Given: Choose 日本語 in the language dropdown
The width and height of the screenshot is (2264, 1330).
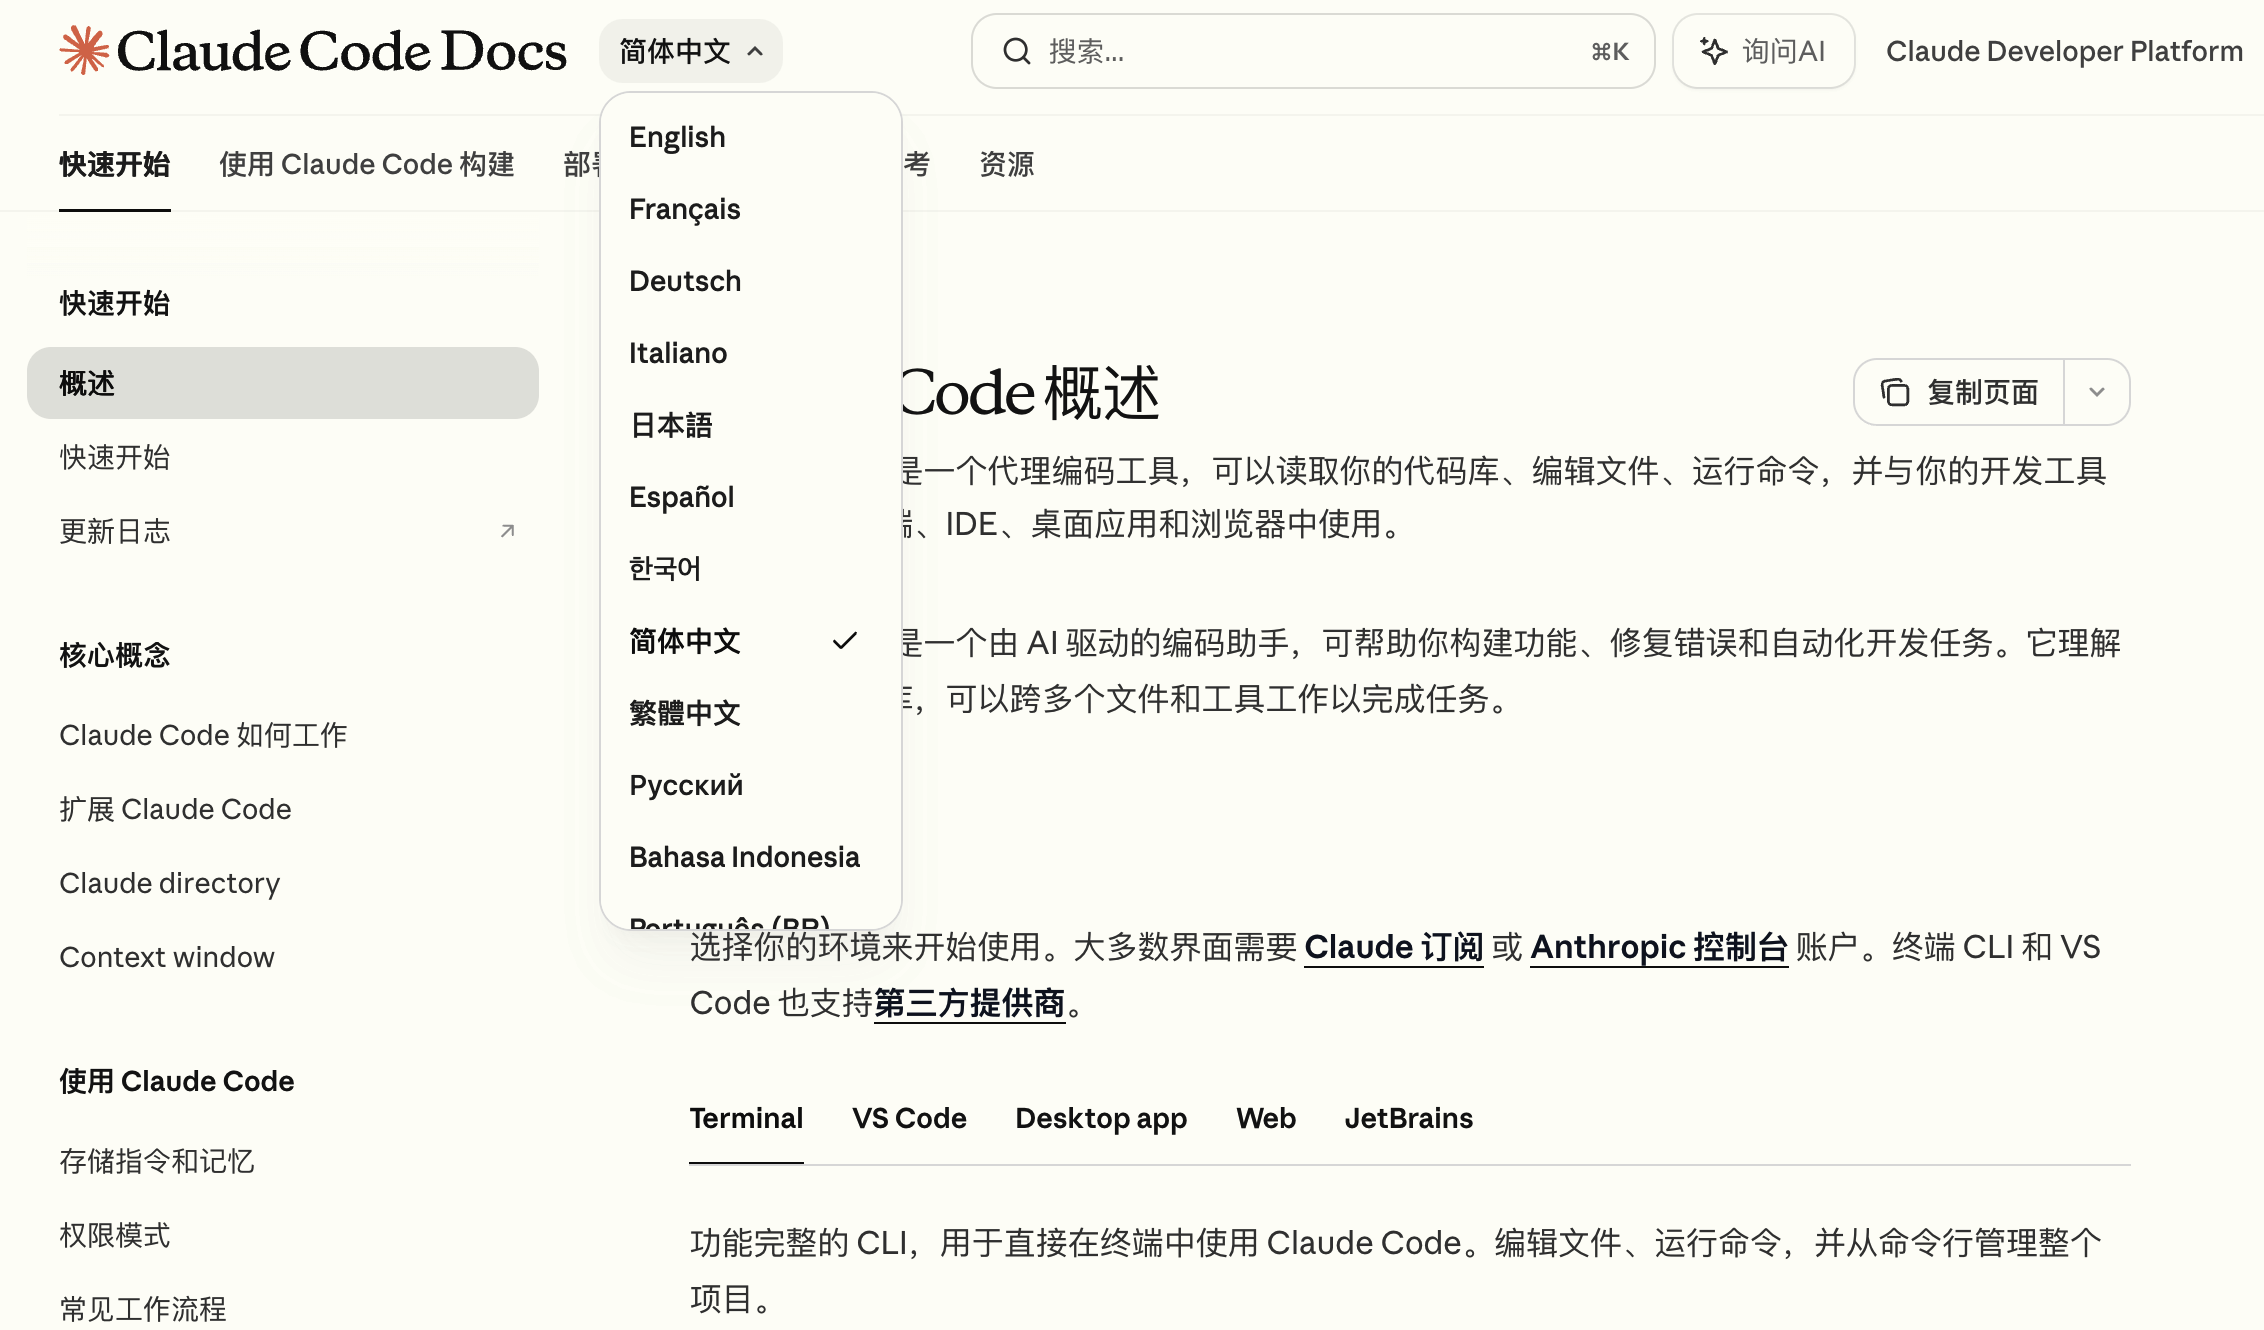Looking at the screenshot, I should (670, 425).
